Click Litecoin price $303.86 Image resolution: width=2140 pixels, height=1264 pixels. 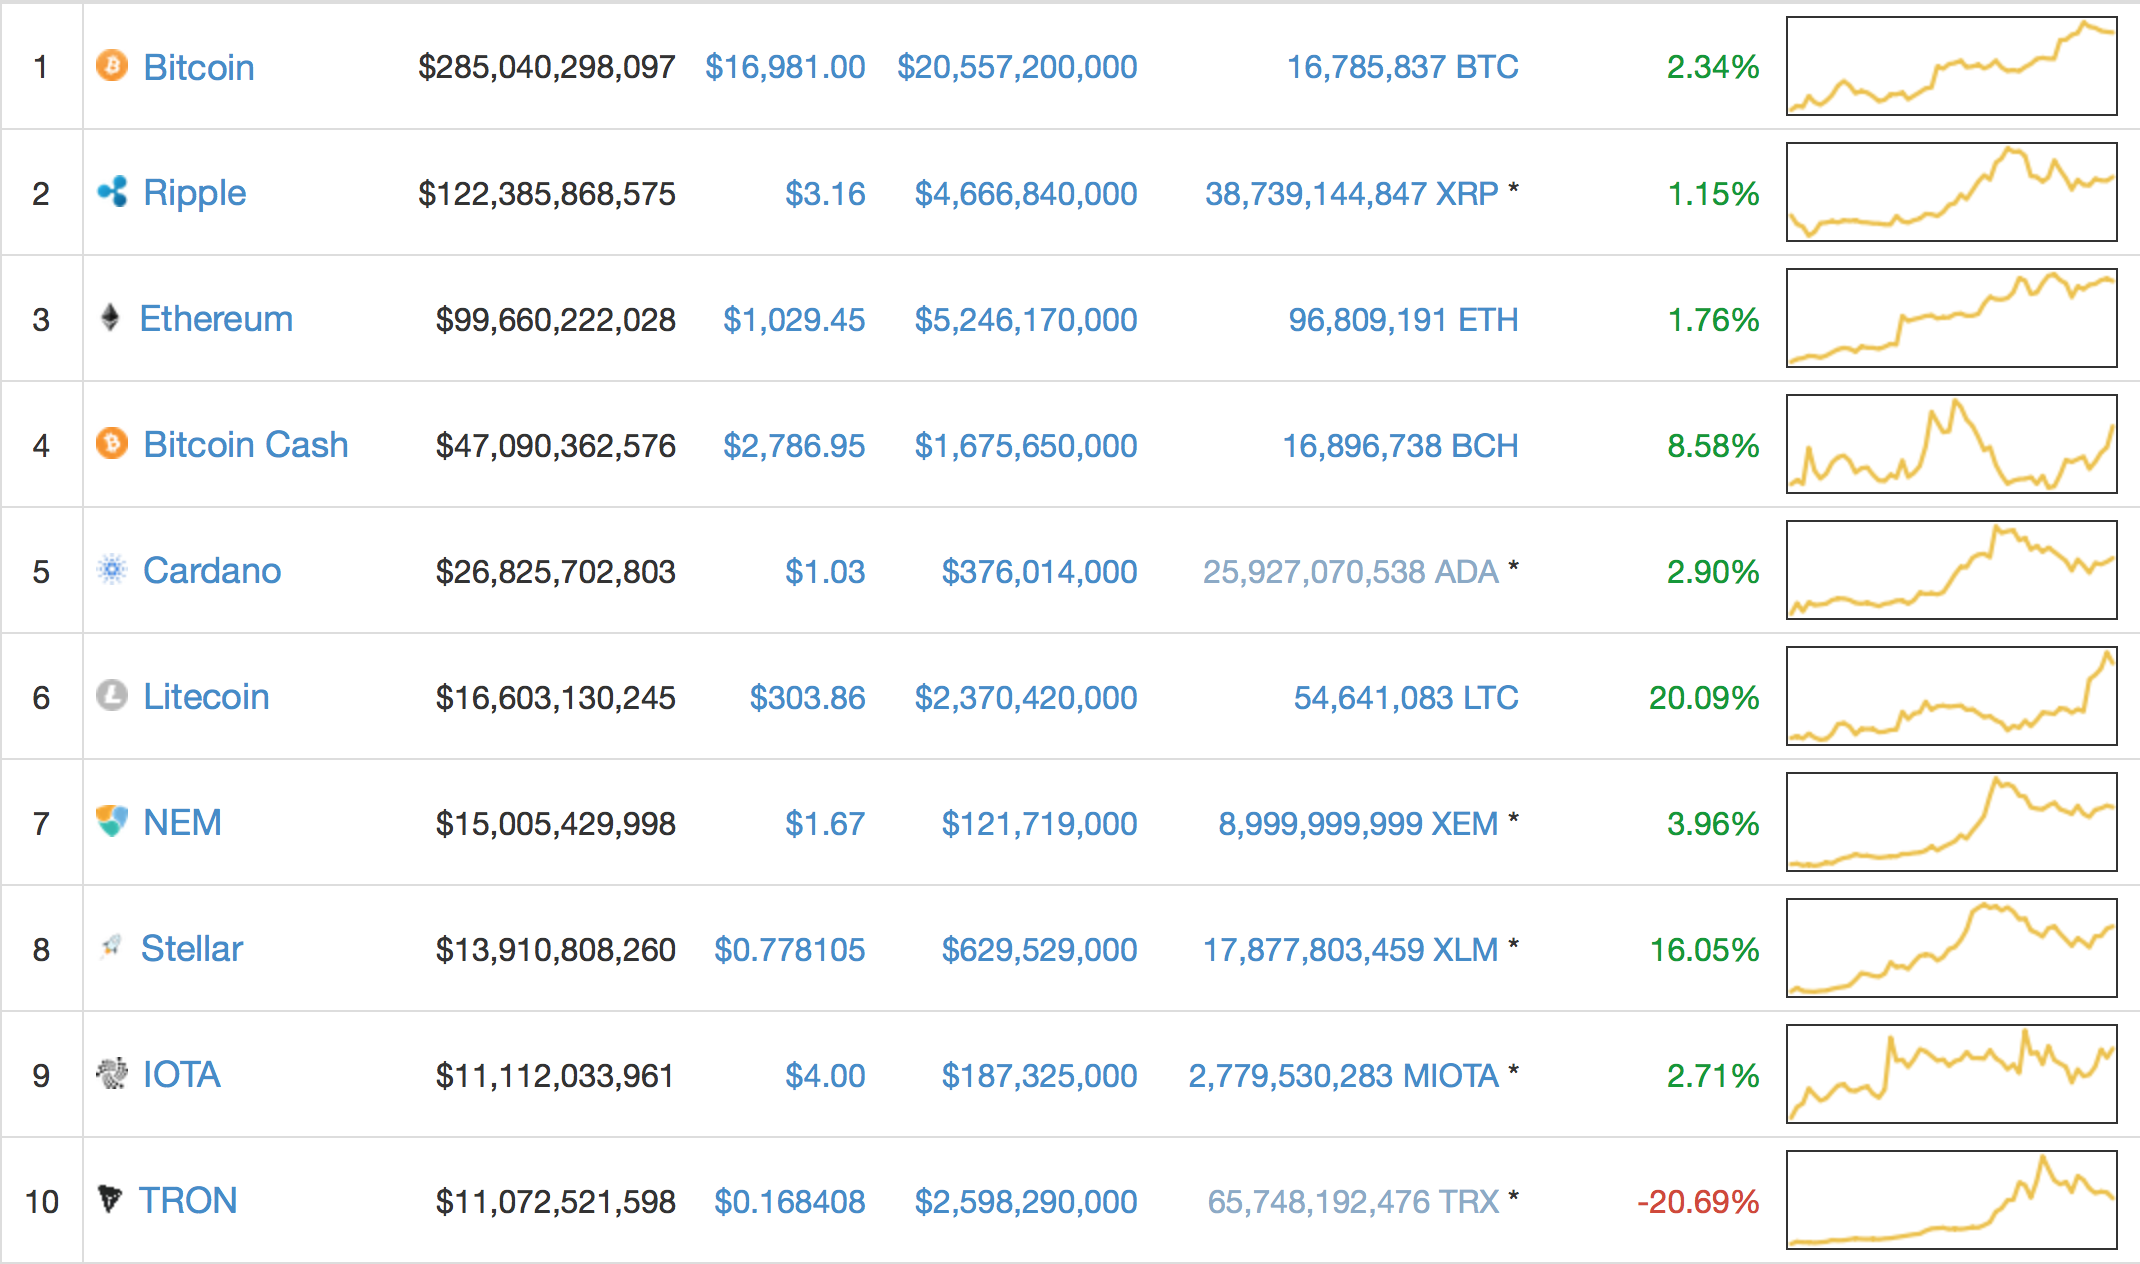808,698
